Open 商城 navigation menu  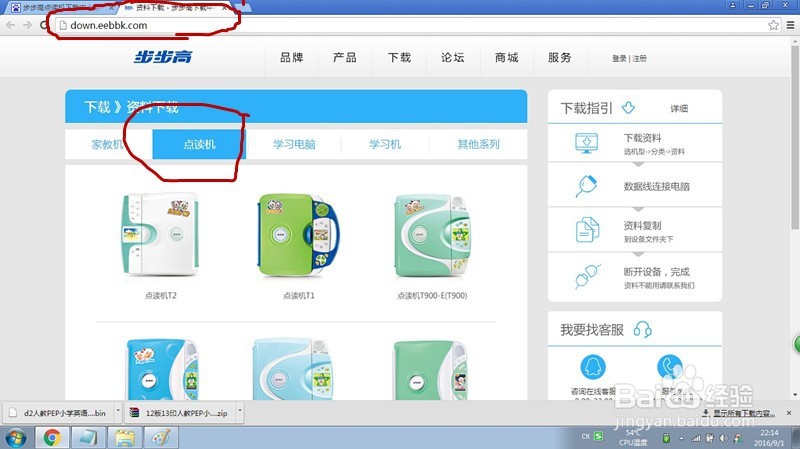[x=507, y=58]
